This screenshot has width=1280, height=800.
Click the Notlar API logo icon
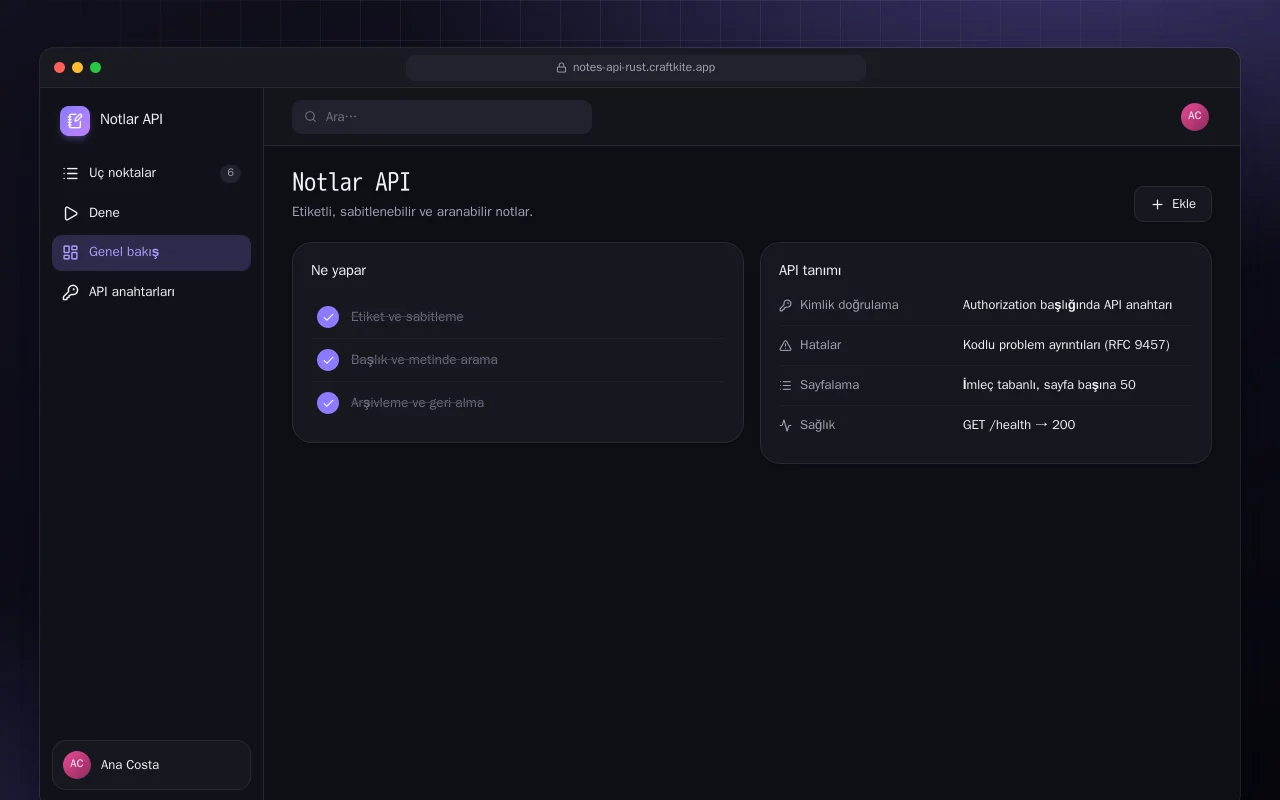pos(75,121)
